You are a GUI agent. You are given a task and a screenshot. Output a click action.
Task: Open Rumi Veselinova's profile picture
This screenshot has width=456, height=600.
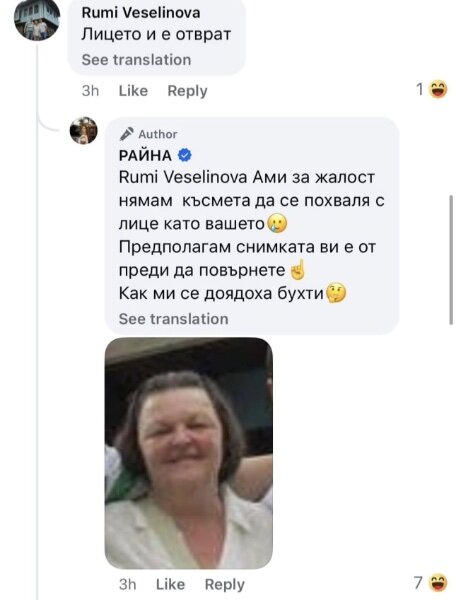[x=37, y=18]
